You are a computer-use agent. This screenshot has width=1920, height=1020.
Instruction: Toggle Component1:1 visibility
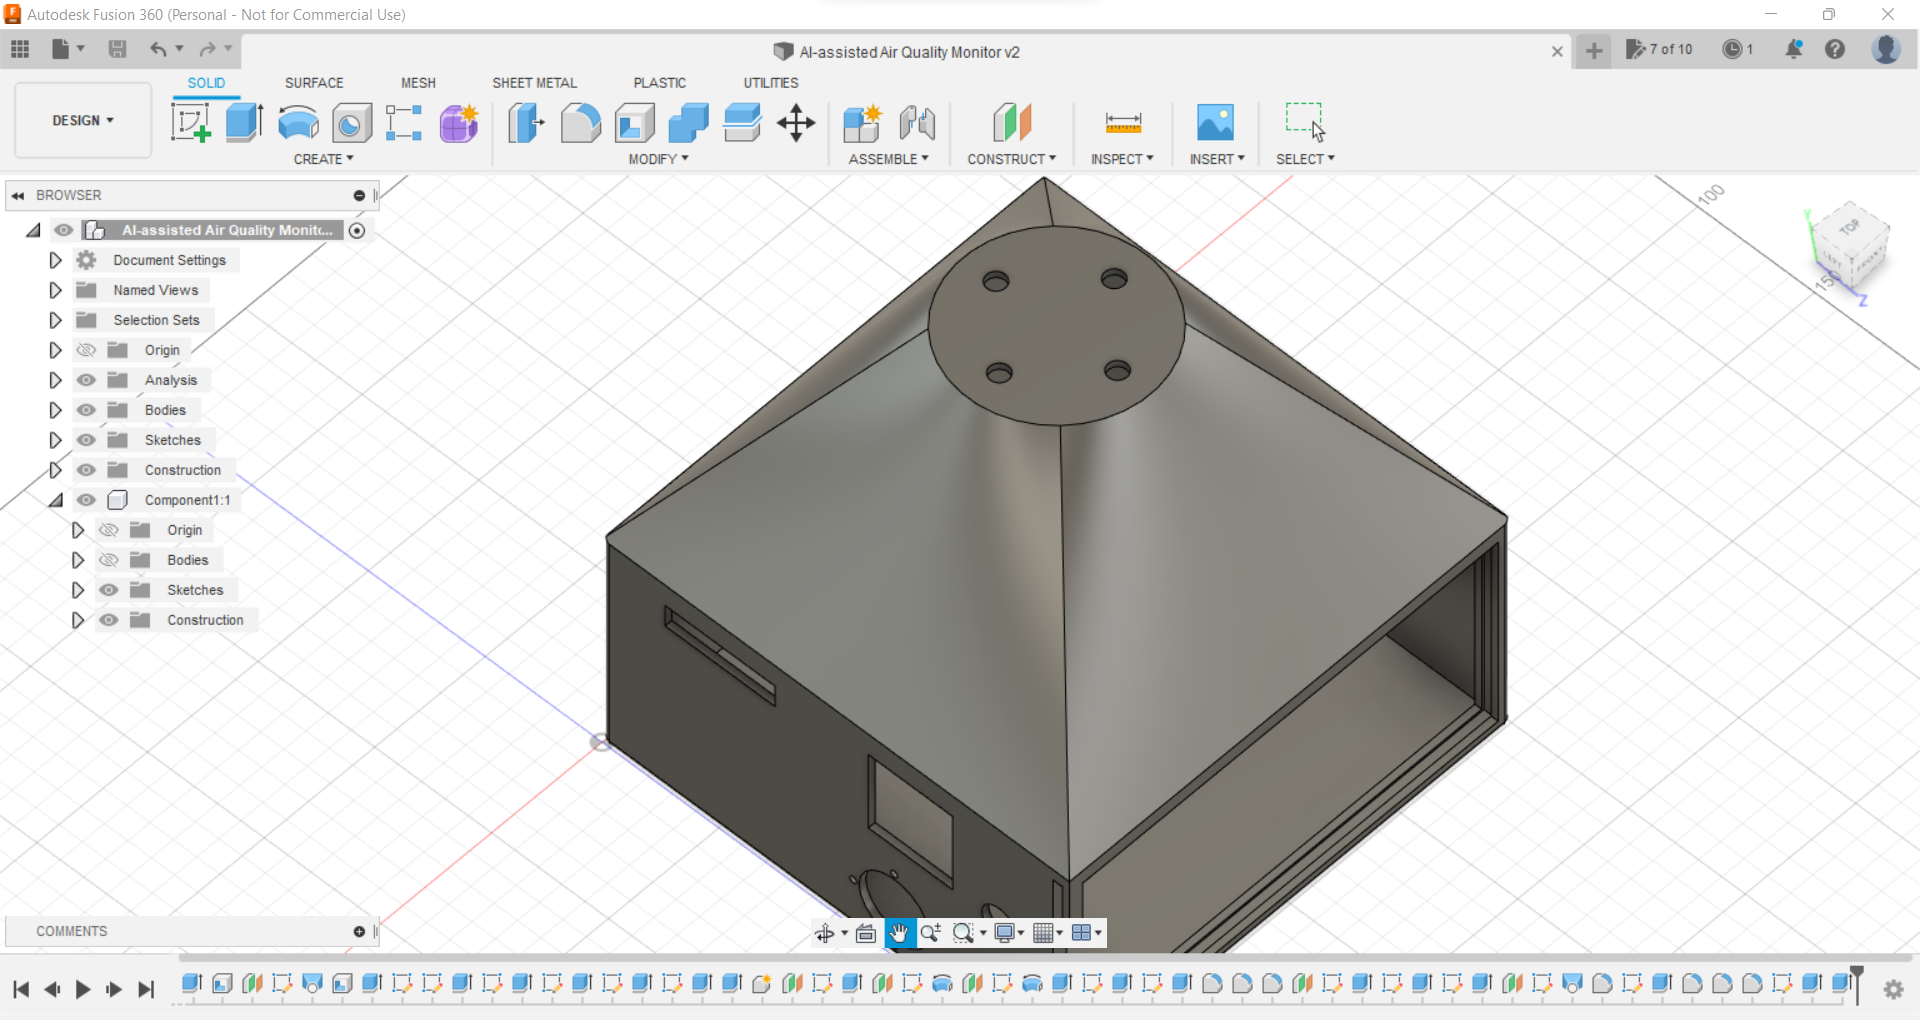[87, 500]
